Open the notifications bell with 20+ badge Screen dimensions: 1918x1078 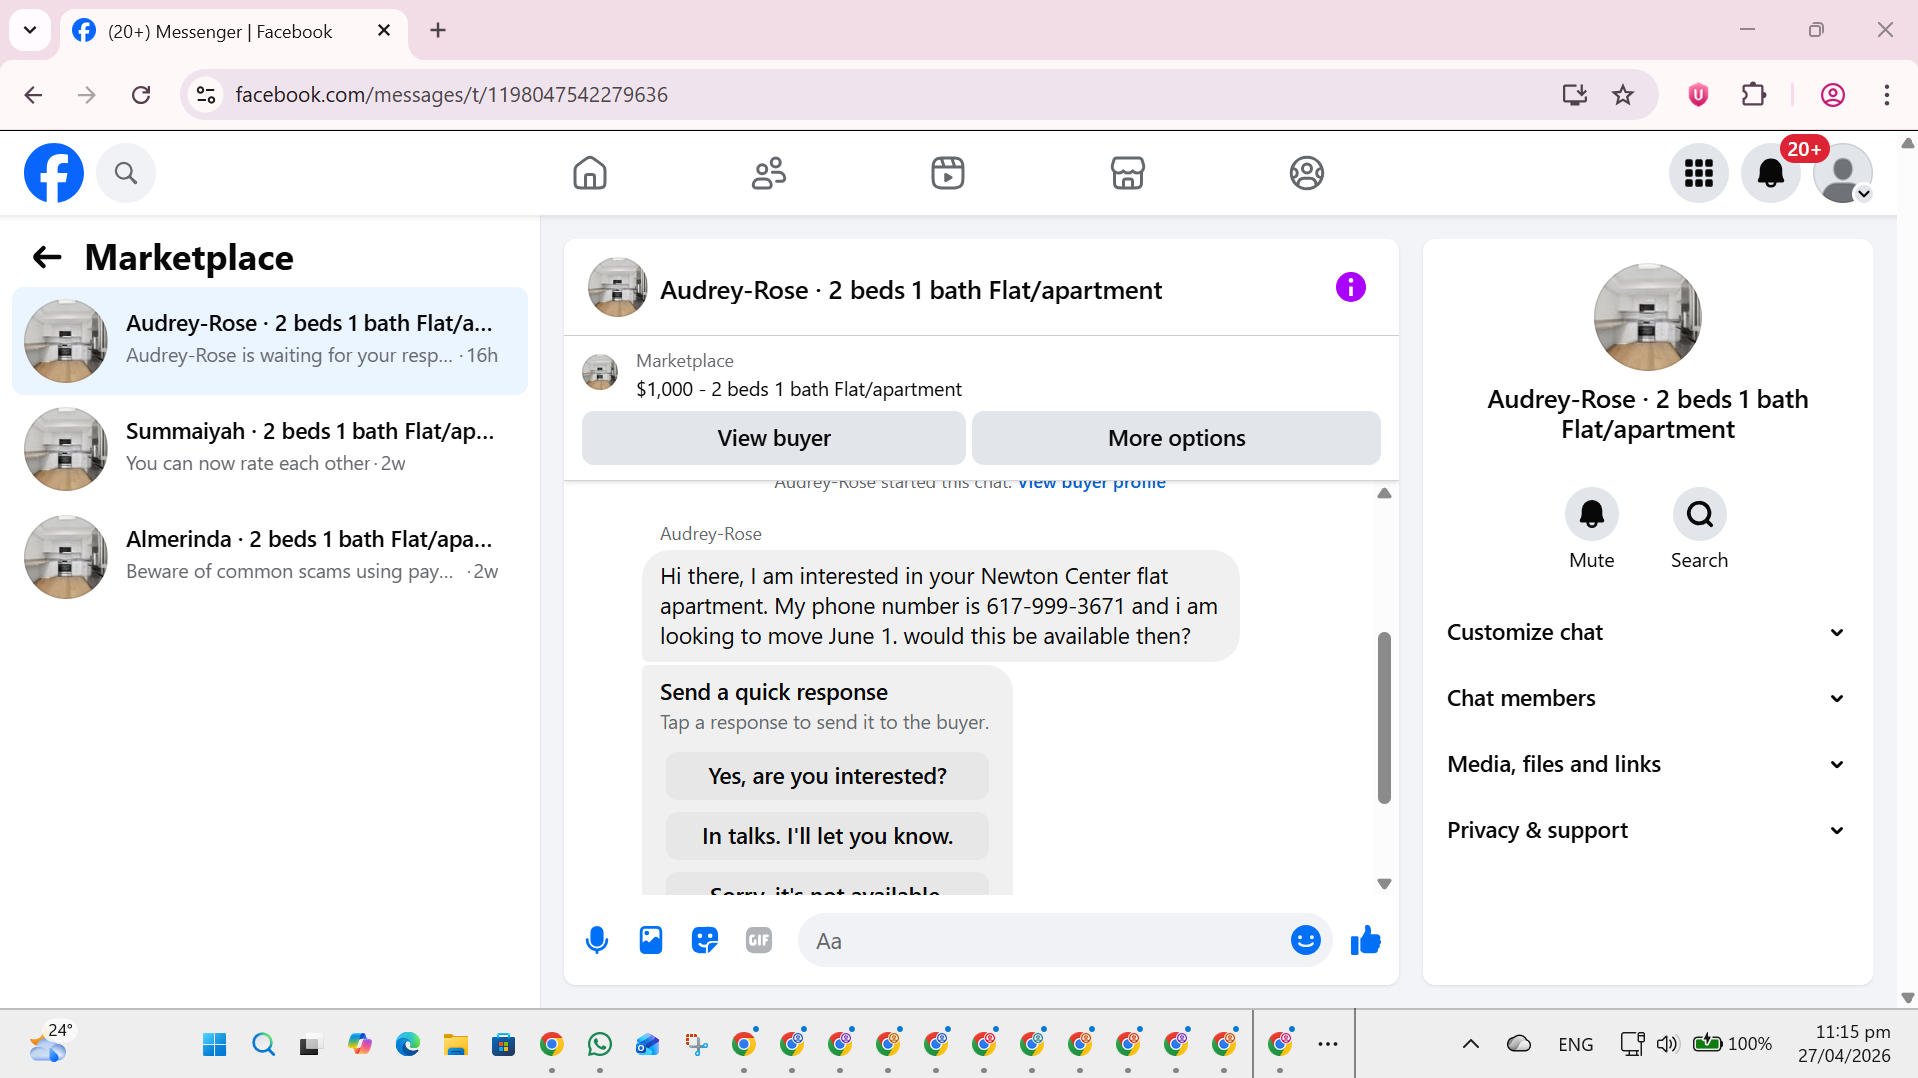coord(1771,173)
